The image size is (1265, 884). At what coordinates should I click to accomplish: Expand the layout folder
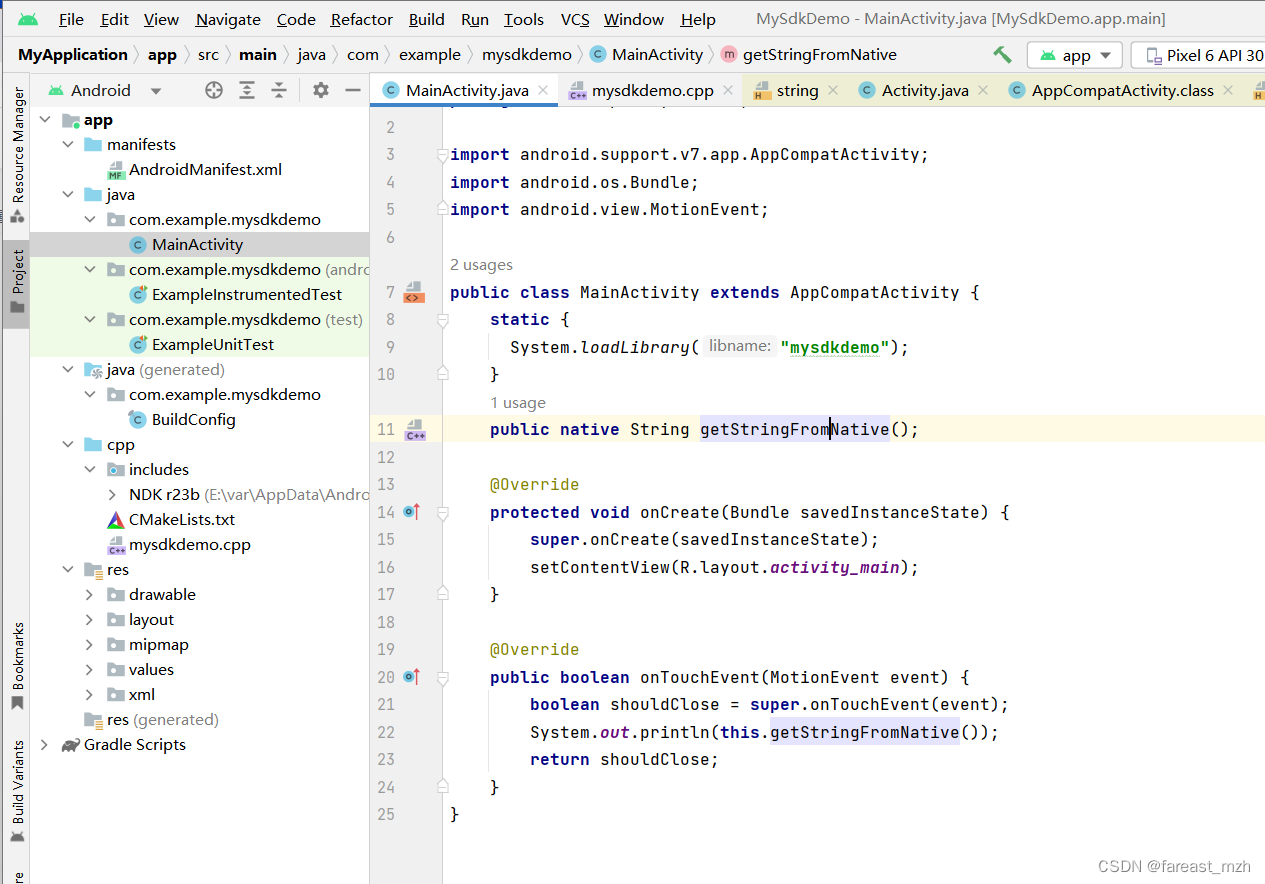click(x=90, y=620)
